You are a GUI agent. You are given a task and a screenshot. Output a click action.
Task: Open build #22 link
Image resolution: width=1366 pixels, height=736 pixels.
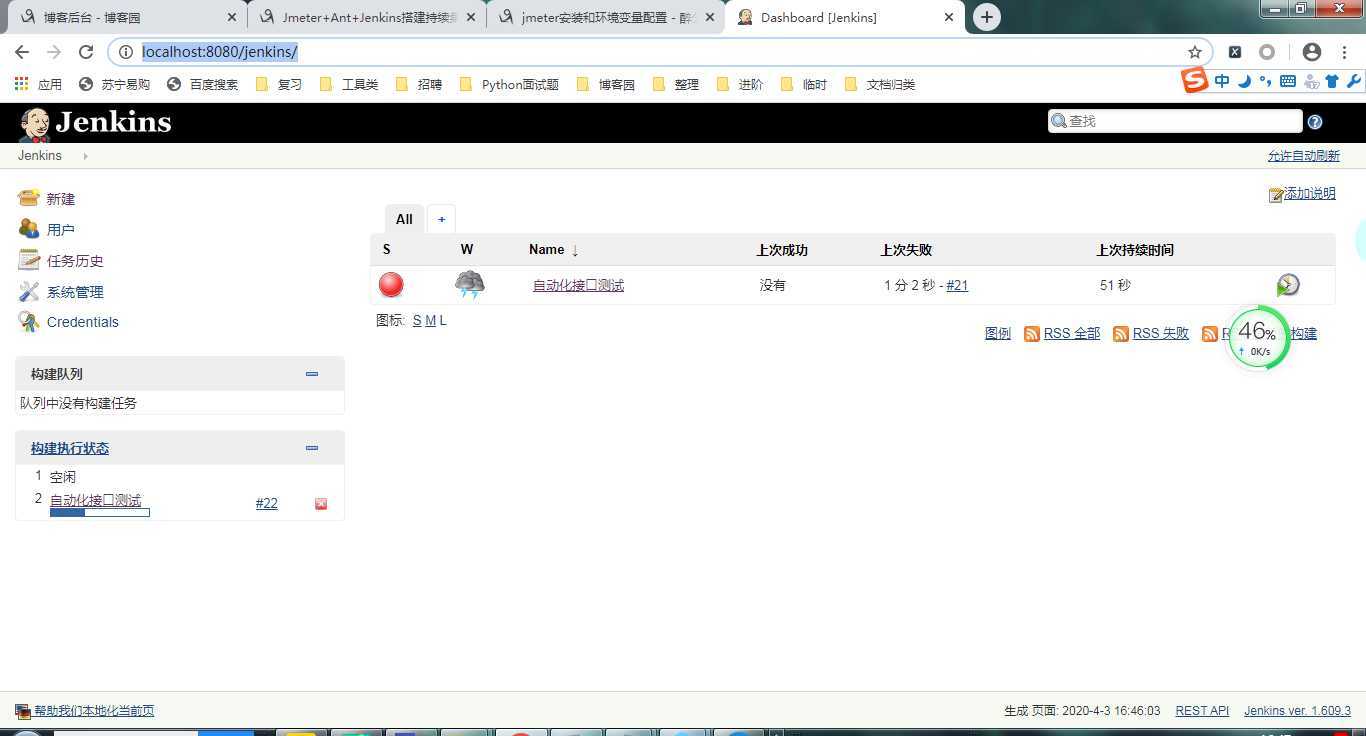(267, 503)
